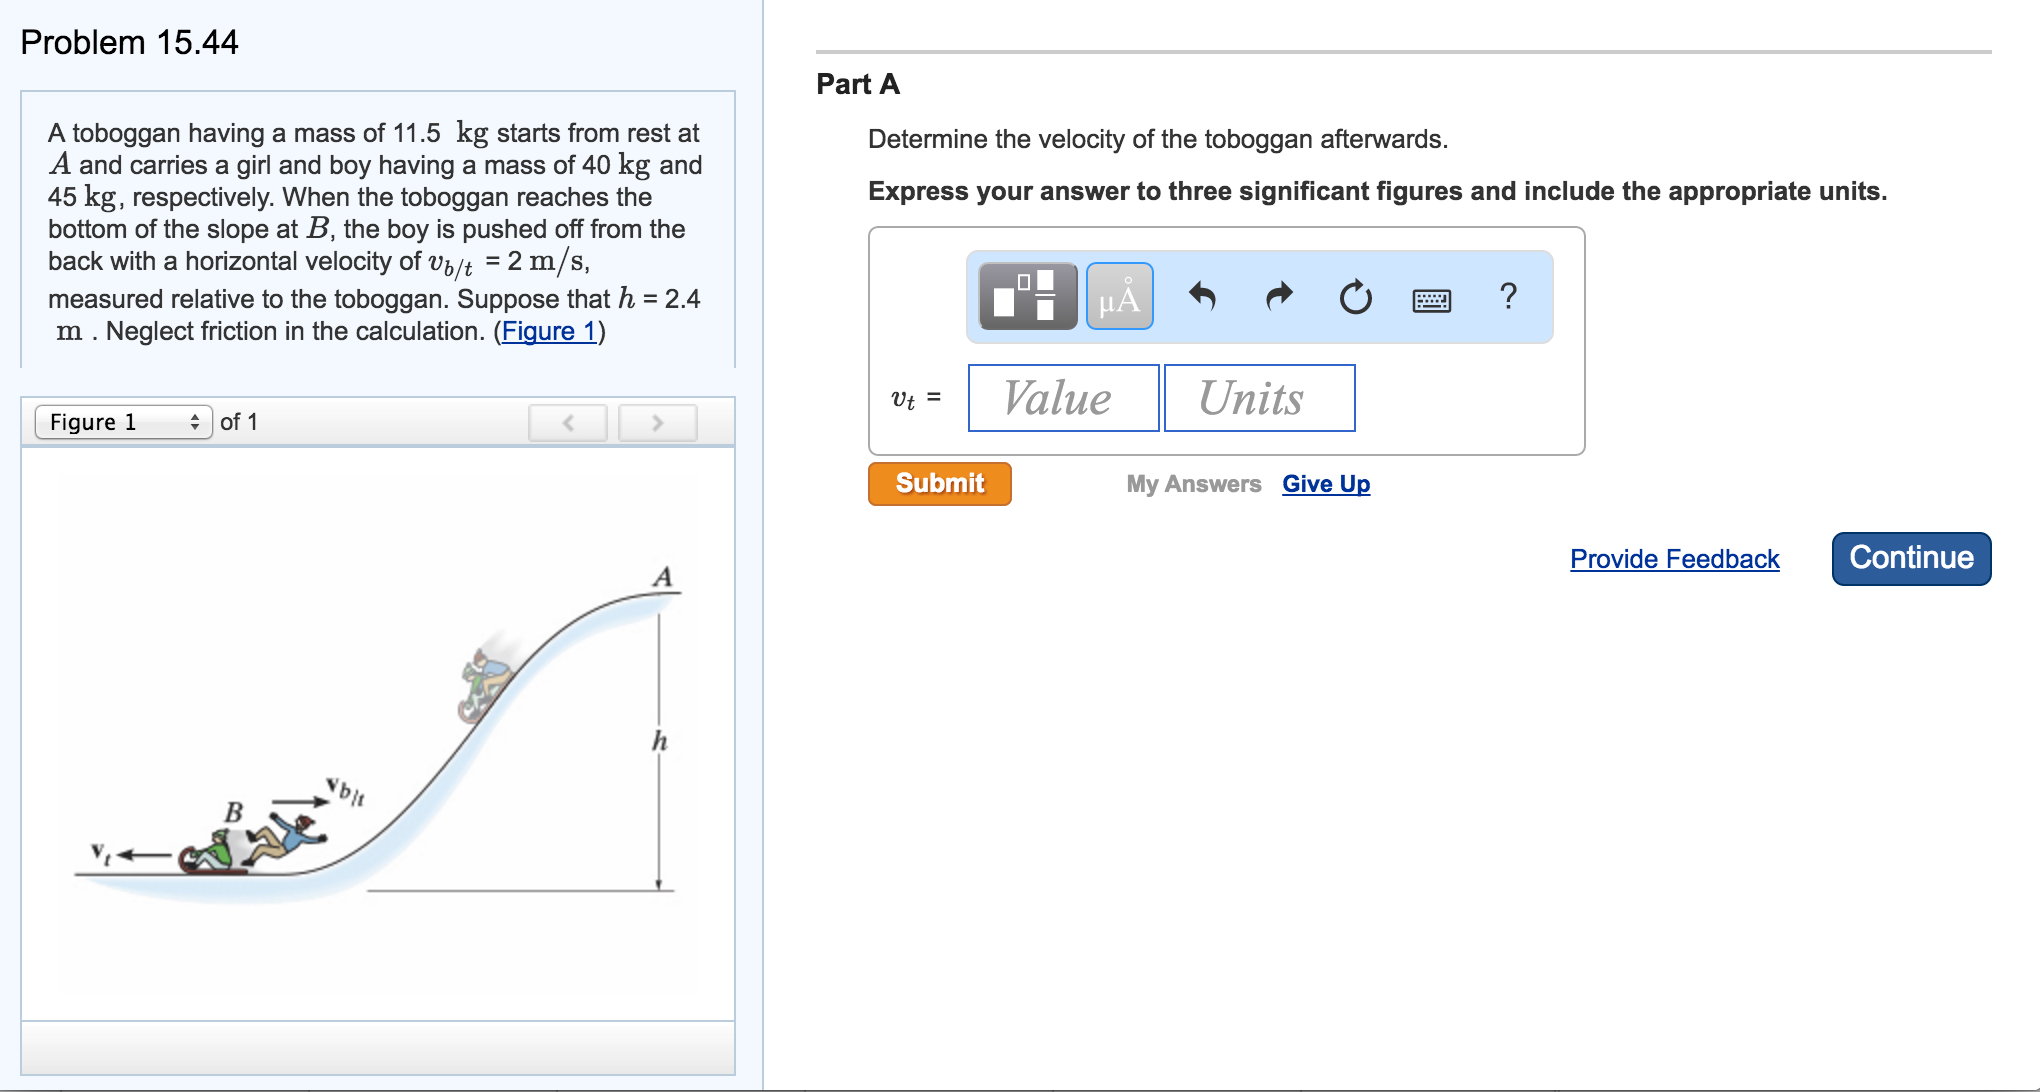The image size is (2040, 1092).
Task: Go to next figure arrow
Action: (x=657, y=423)
